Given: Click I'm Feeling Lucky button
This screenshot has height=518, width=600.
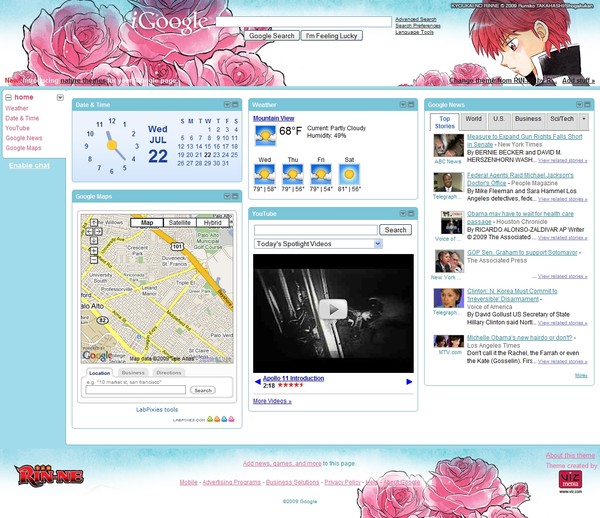Looking at the screenshot, I should pos(332,36).
